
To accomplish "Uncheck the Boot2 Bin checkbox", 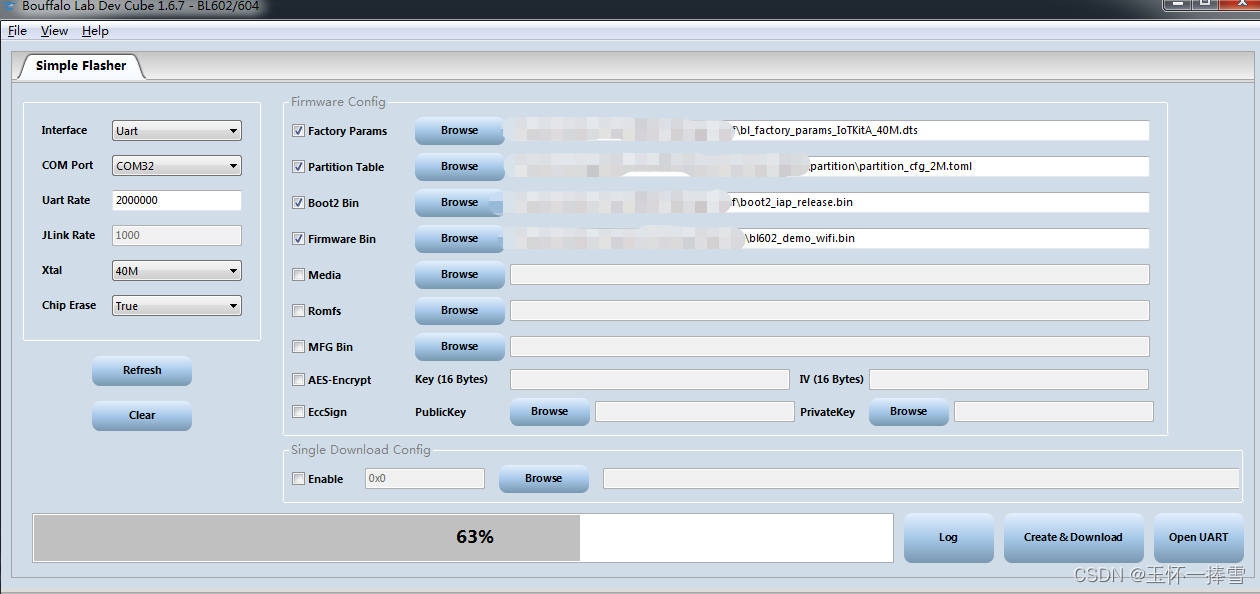I will 298,203.
